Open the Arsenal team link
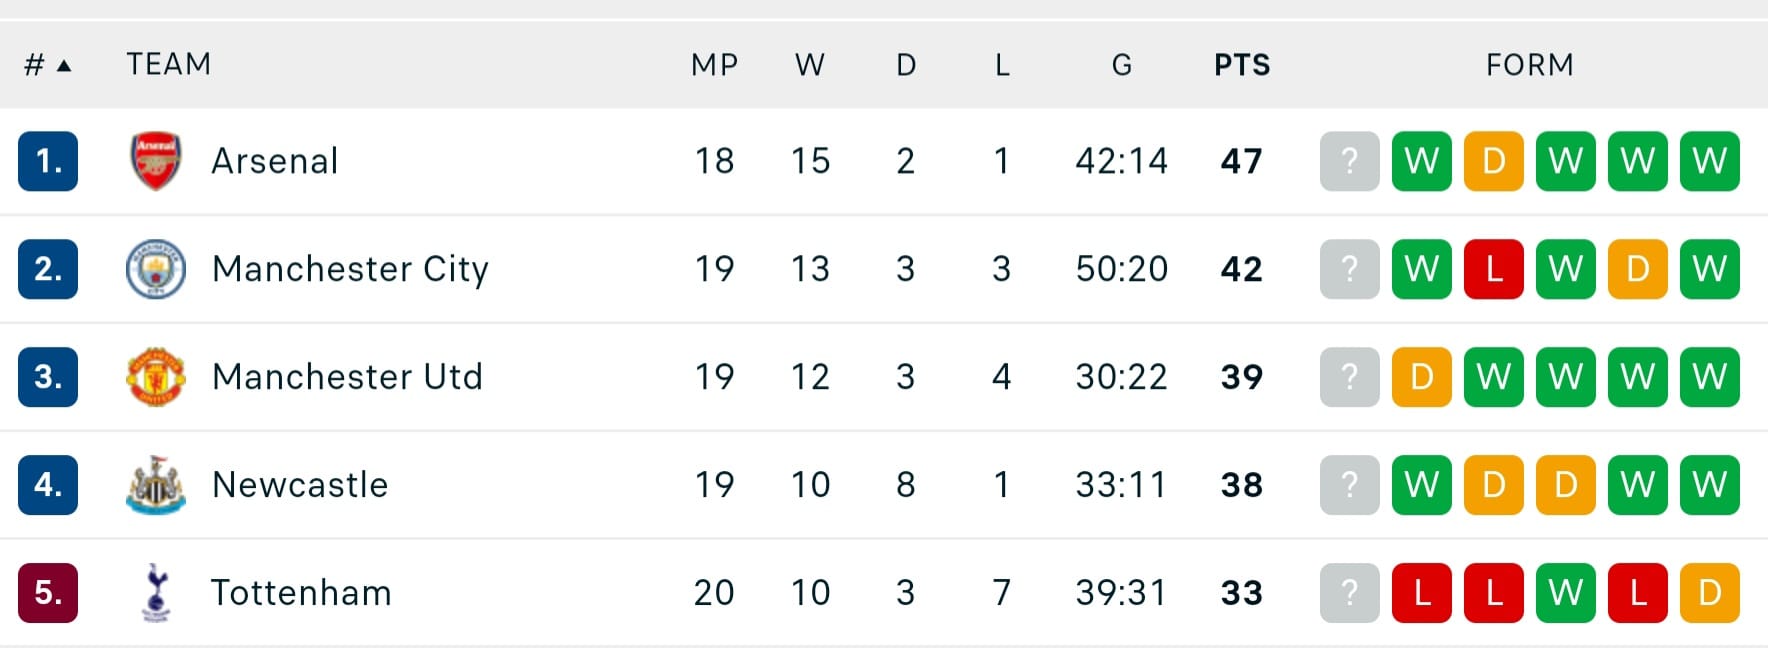 pyautogui.click(x=275, y=161)
